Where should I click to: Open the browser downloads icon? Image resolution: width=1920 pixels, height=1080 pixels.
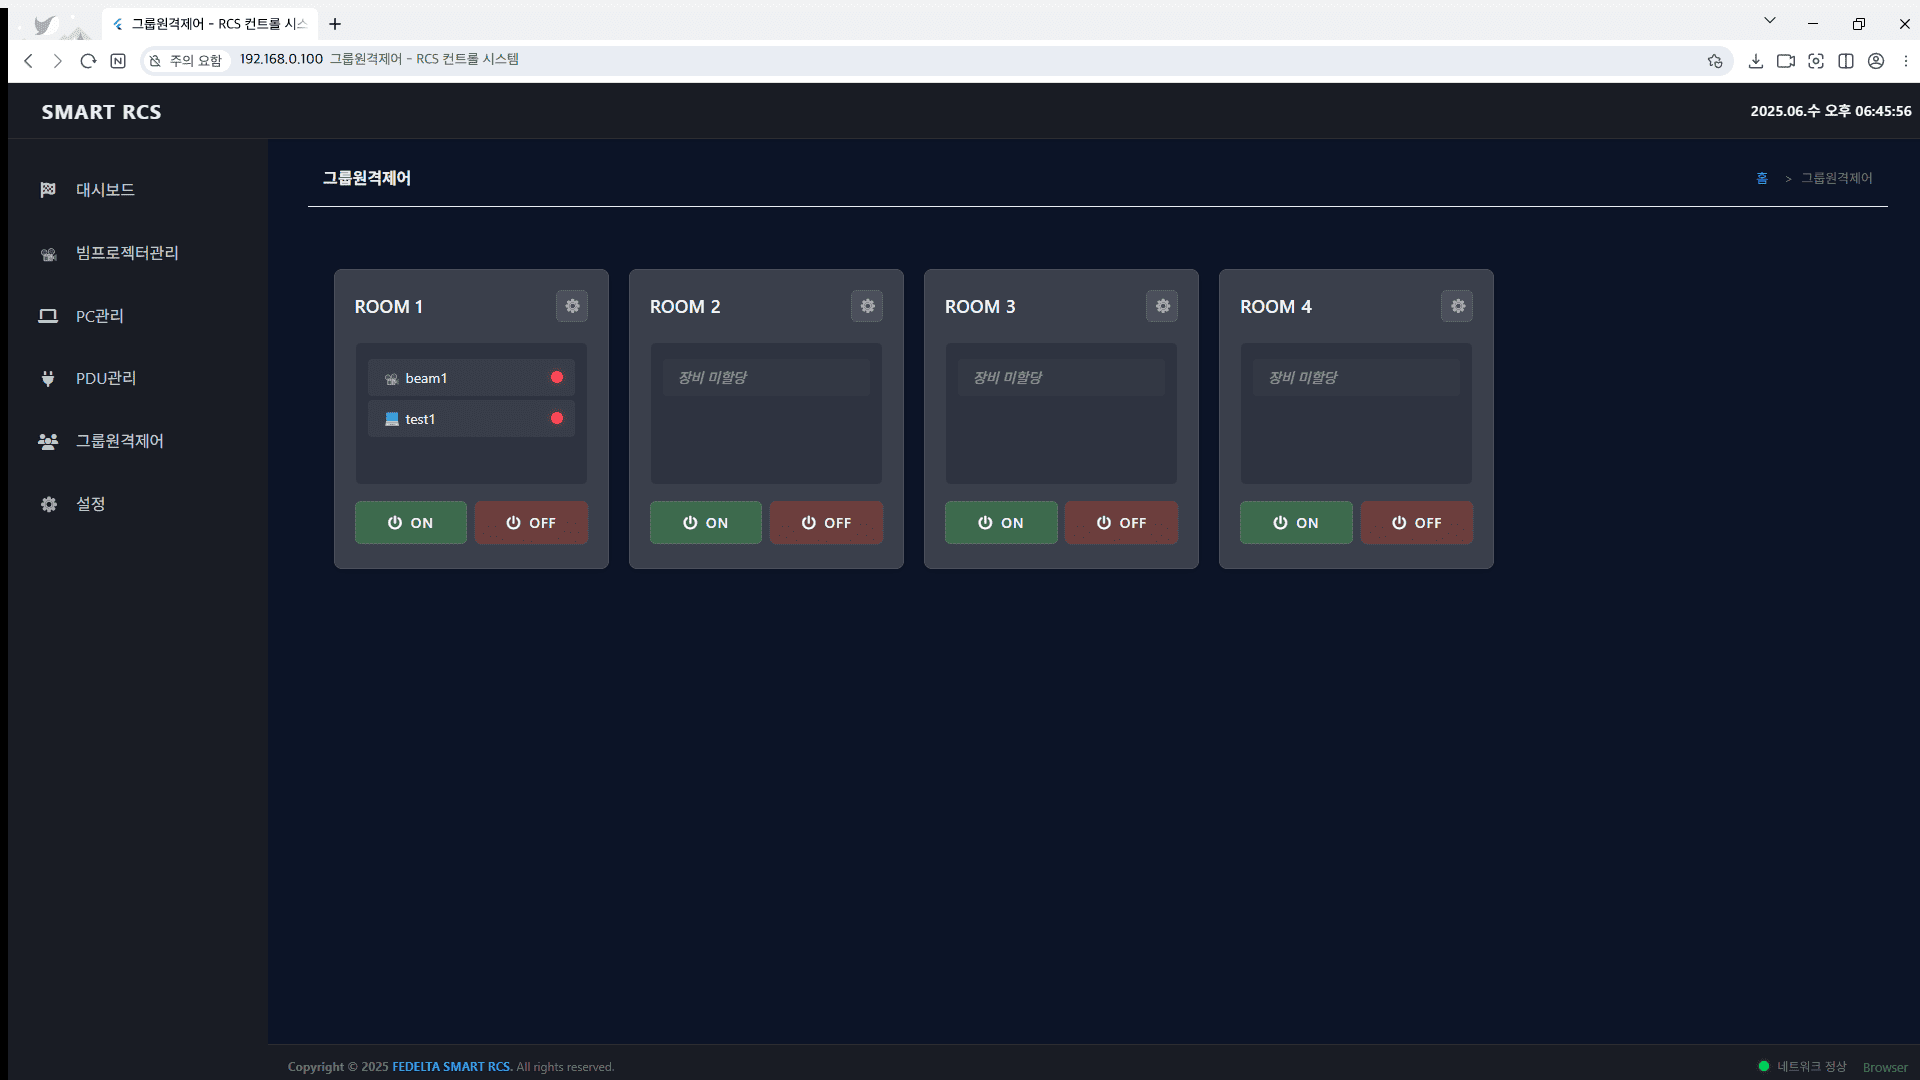coord(1755,61)
